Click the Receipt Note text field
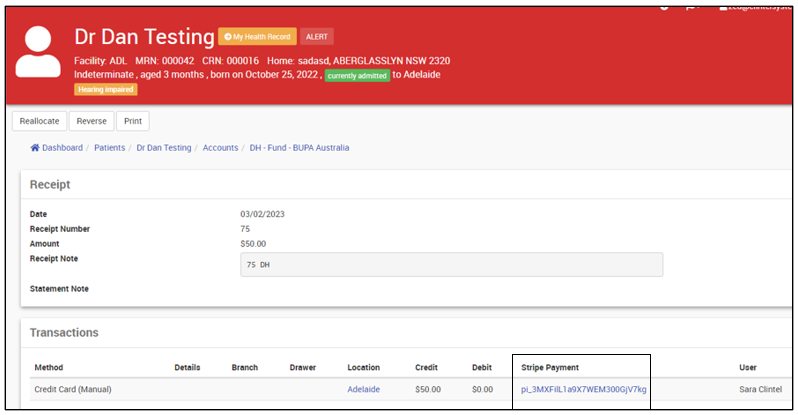 coord(451,265)
